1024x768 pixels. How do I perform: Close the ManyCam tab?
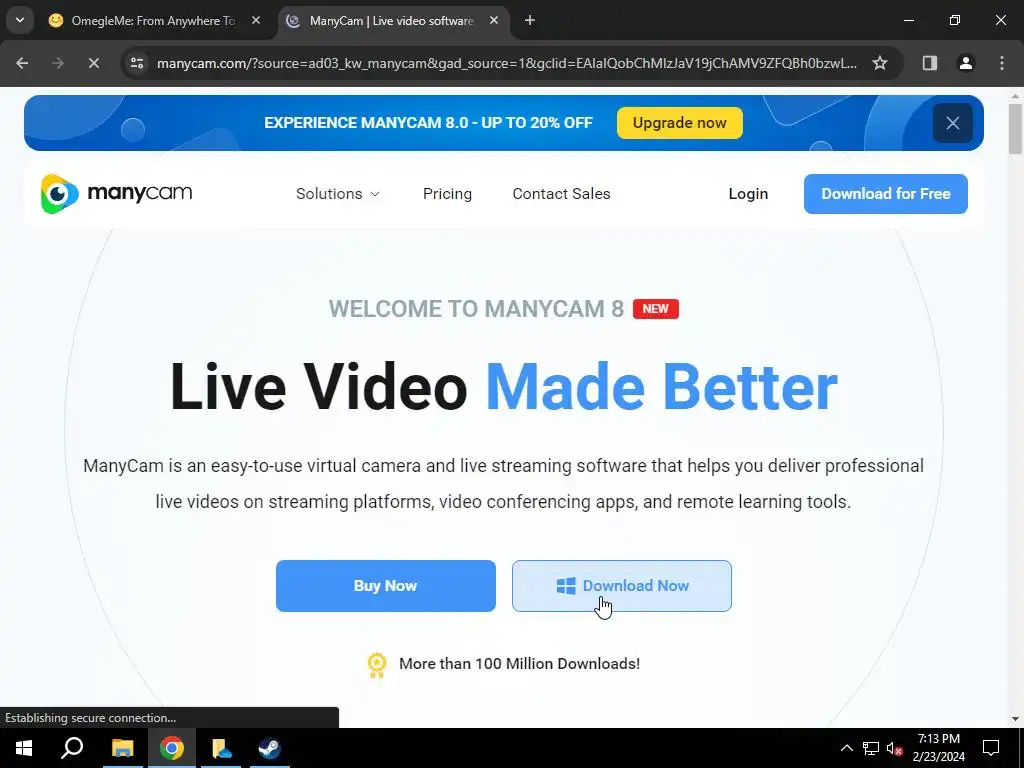494,21
